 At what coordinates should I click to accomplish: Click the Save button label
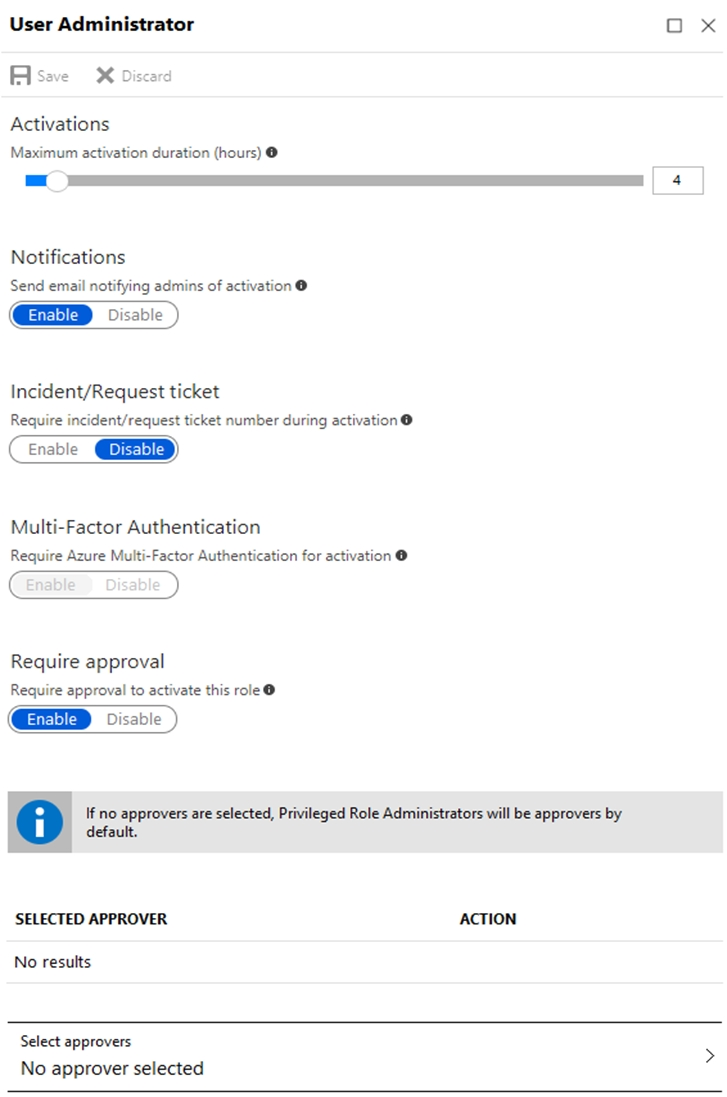52,76
